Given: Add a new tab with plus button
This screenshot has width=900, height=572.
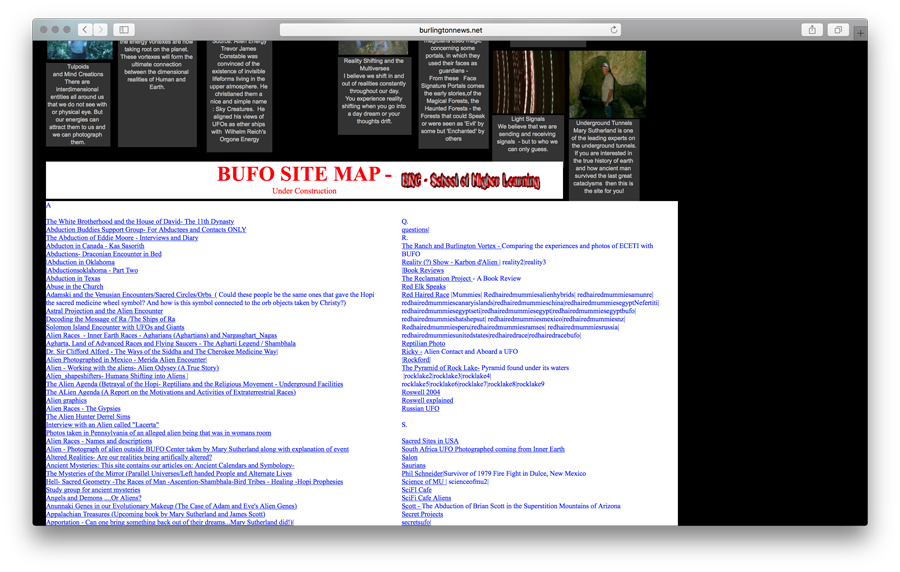Looking at the screenshot, I should click(x=860, y=33).
